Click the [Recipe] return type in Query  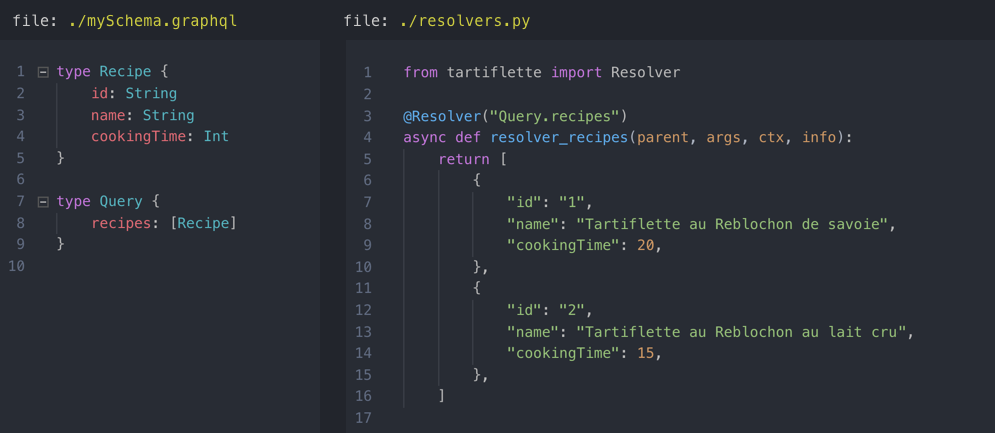point(204,223)
